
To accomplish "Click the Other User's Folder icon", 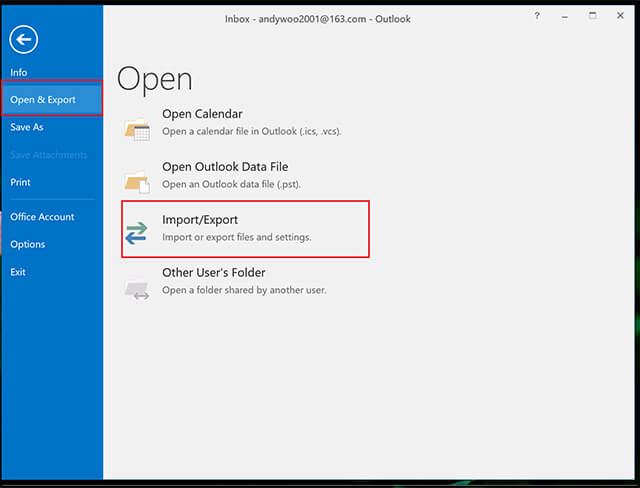I will point(137,290).
